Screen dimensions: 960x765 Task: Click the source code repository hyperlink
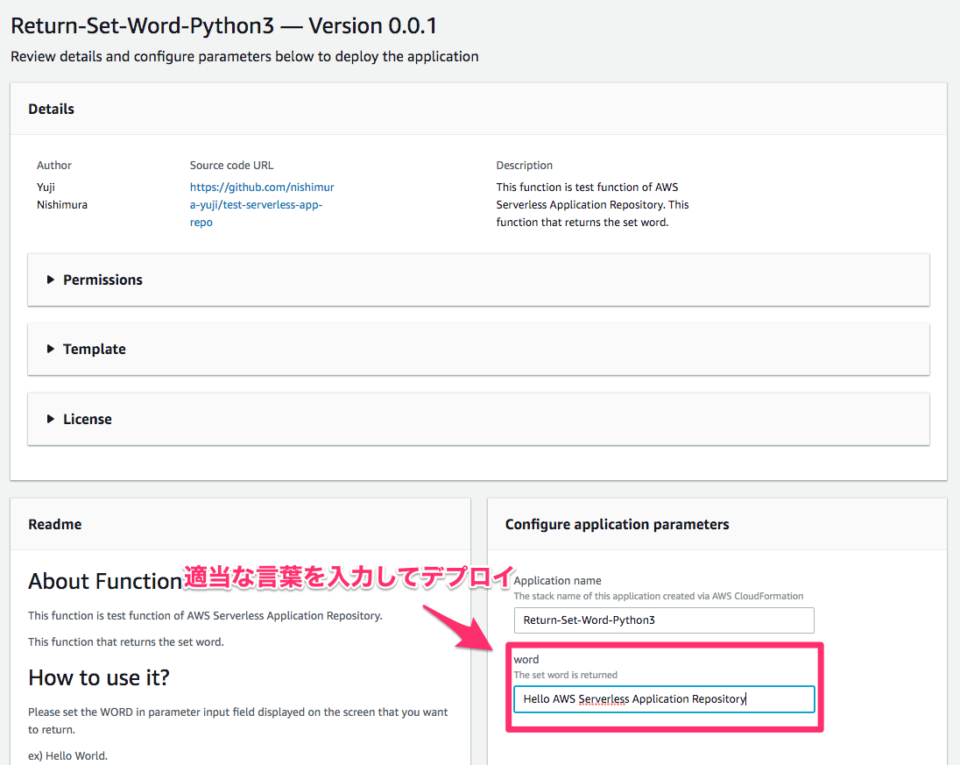coord(261,204)
